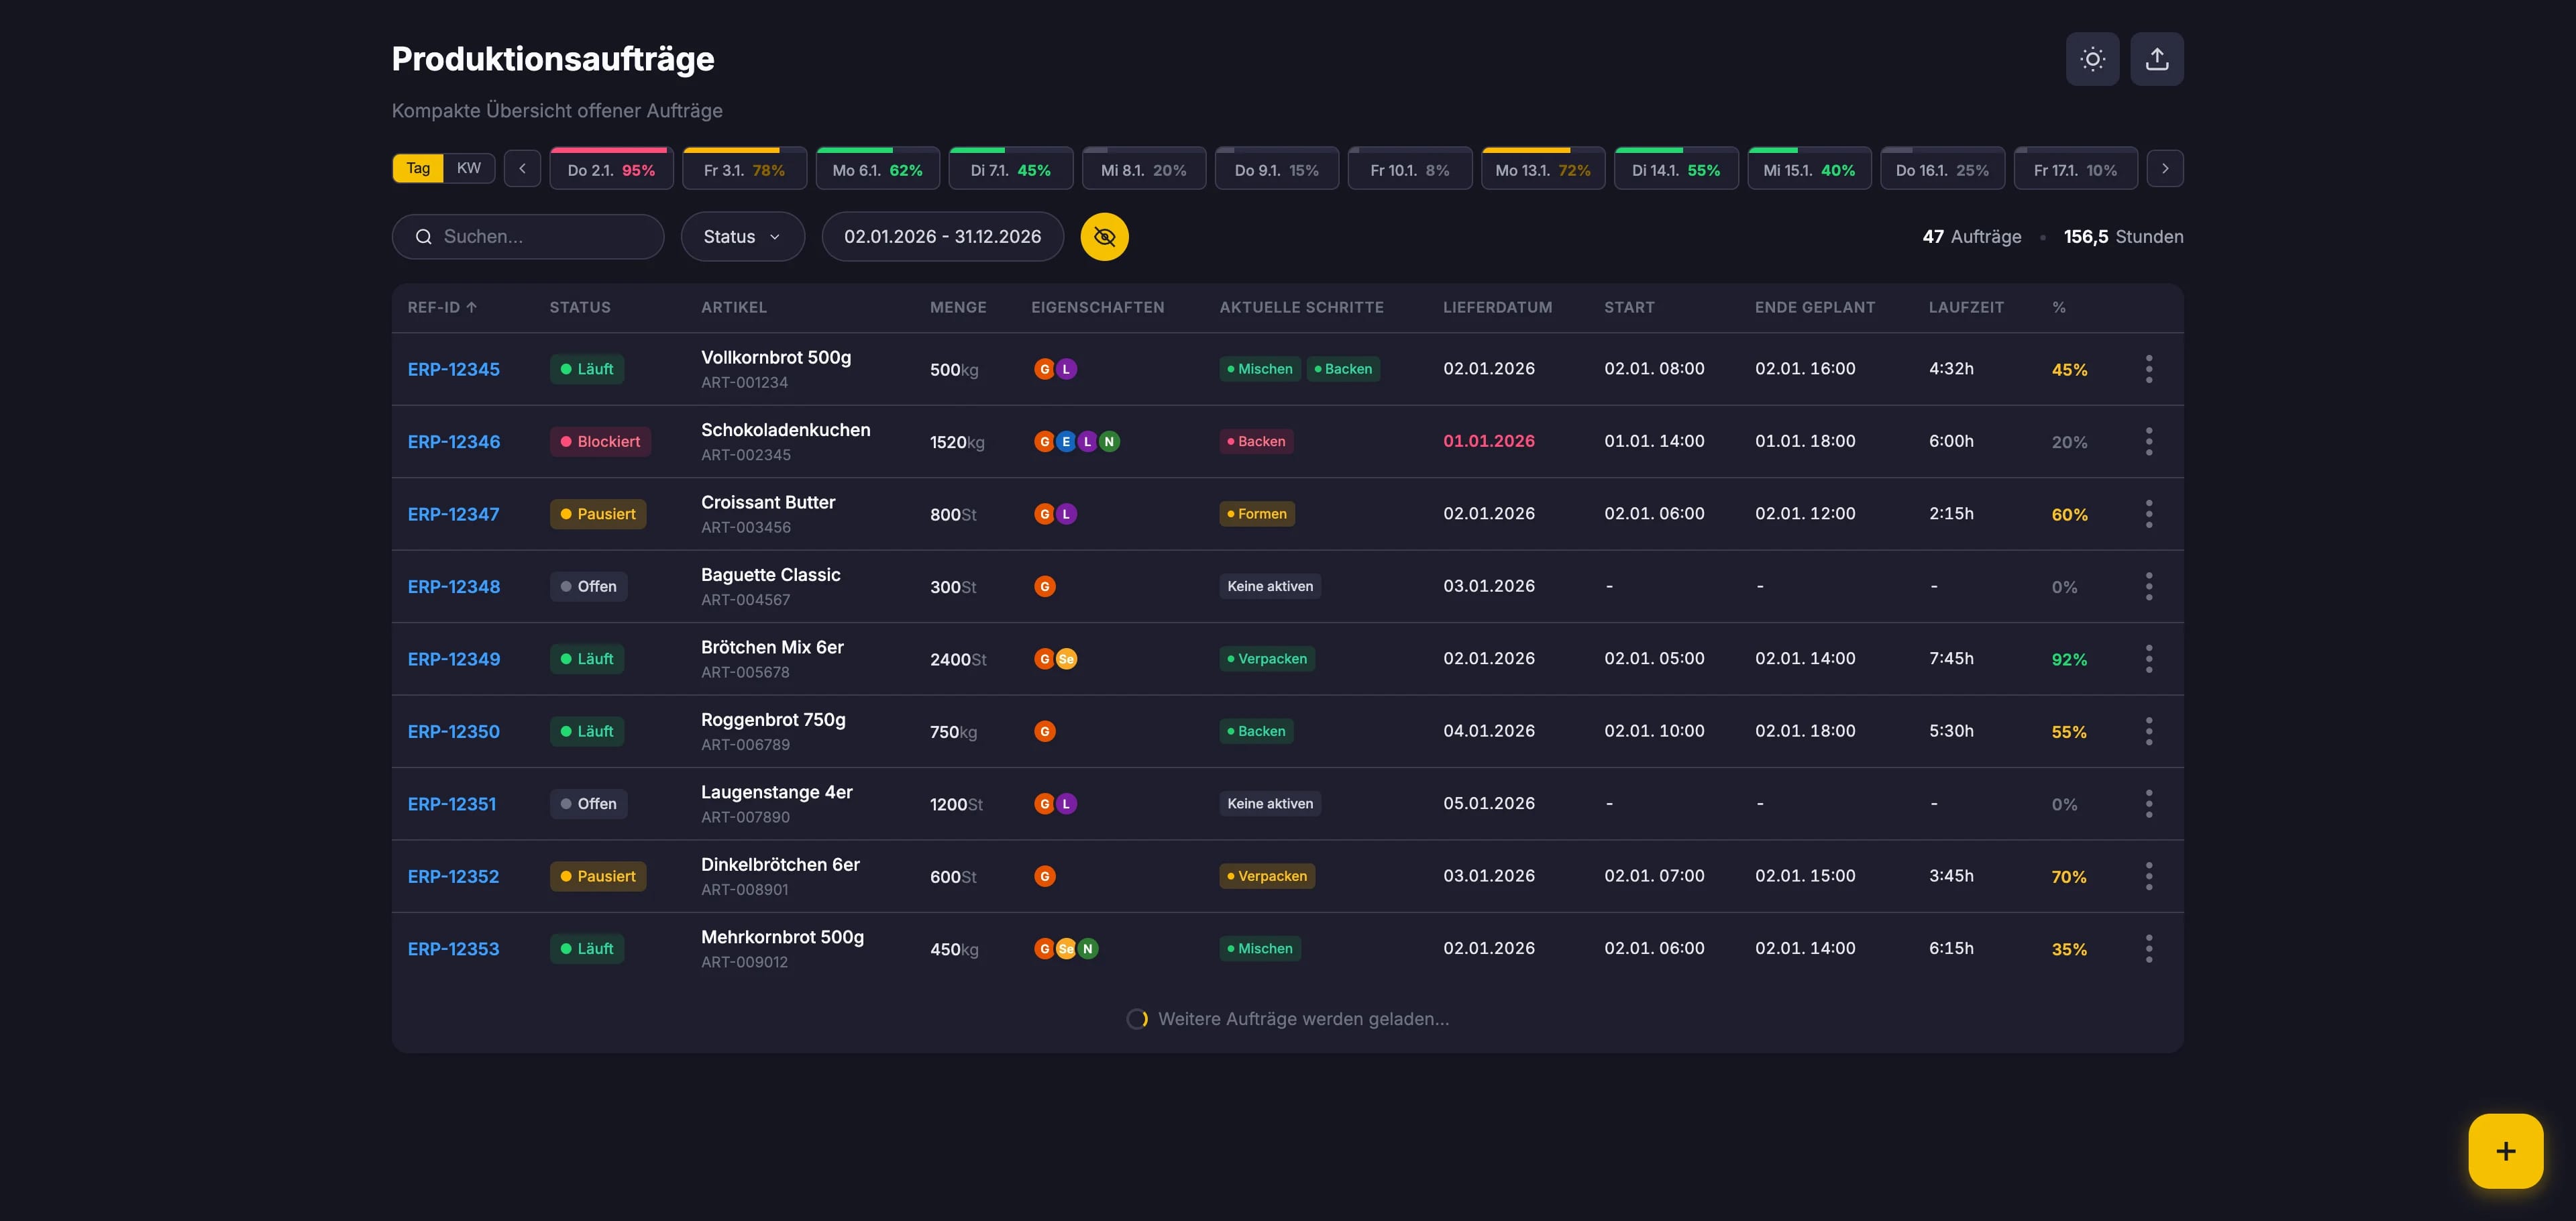Select day tab Mo 13.1. 72%
The image size is (2576, 1221).
[1542, 170]
